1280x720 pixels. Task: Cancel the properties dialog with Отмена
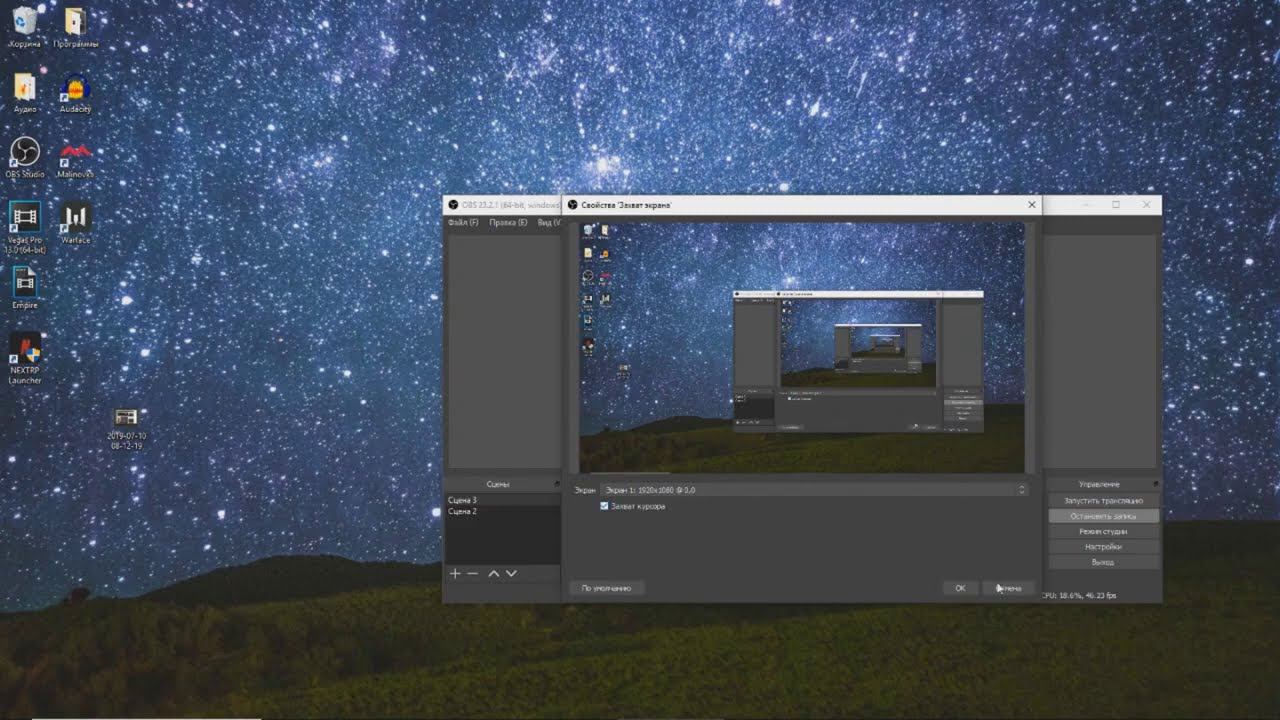pyautogui.click(x=1008, y=588)
